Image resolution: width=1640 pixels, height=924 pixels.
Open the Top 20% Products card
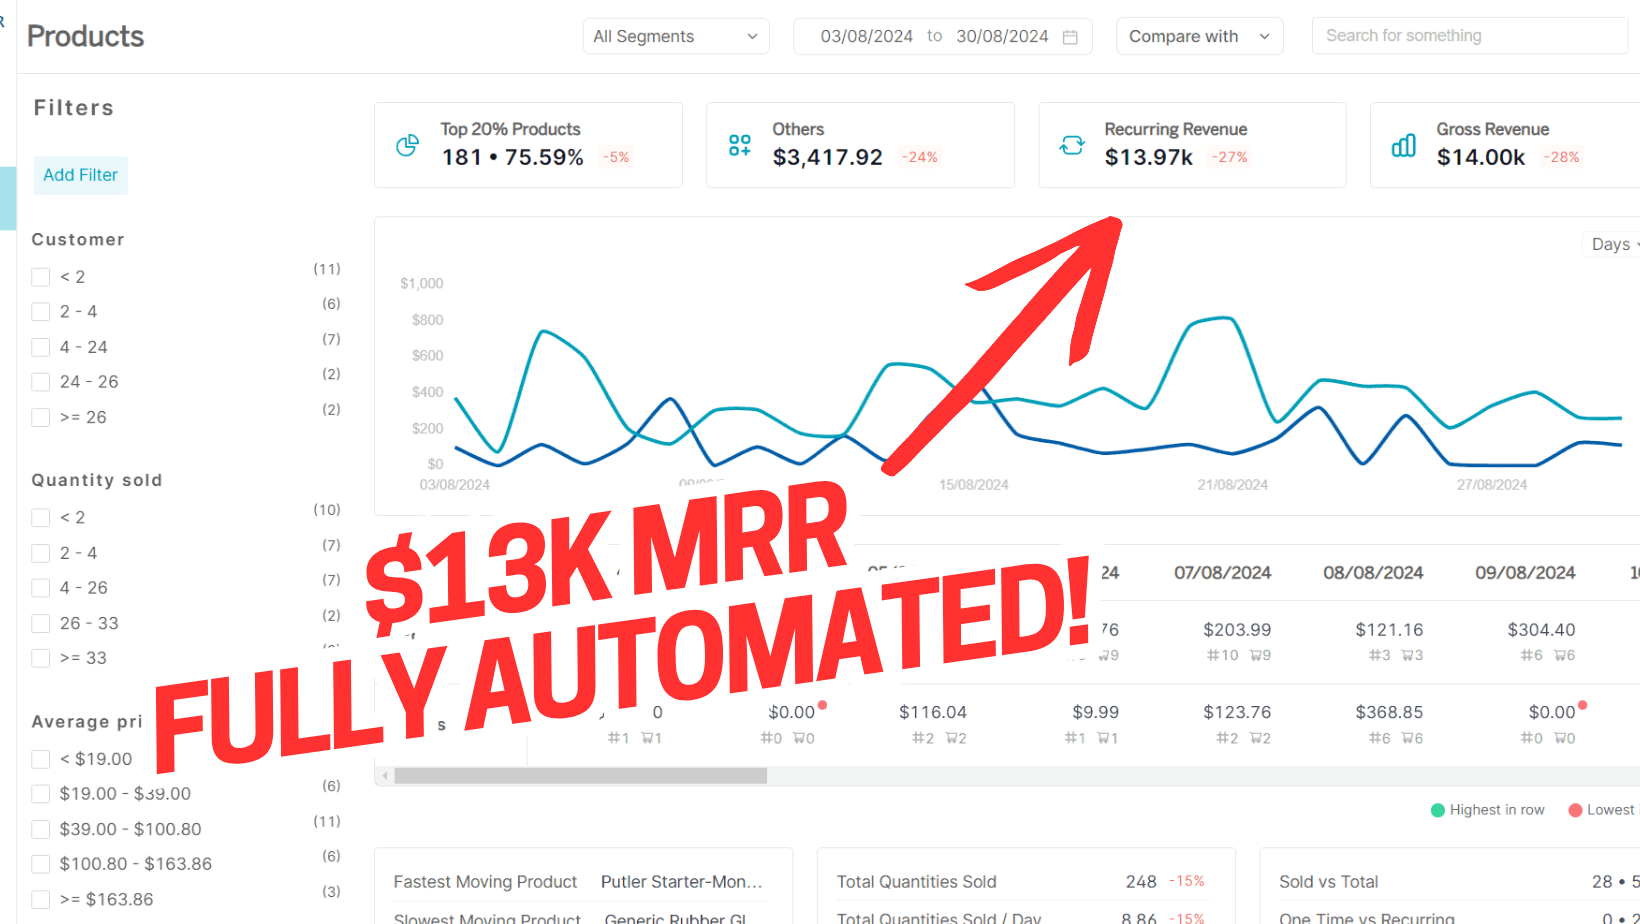(528, 145)
